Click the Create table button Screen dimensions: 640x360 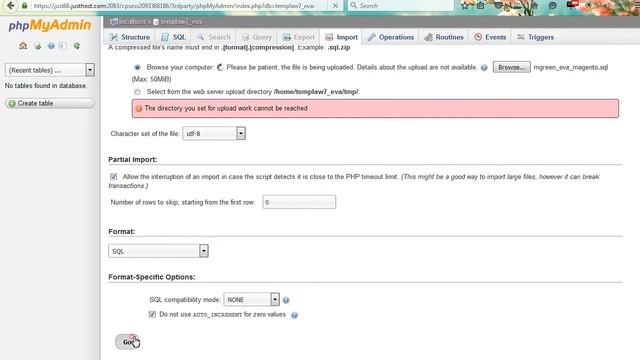pos(50,104)
